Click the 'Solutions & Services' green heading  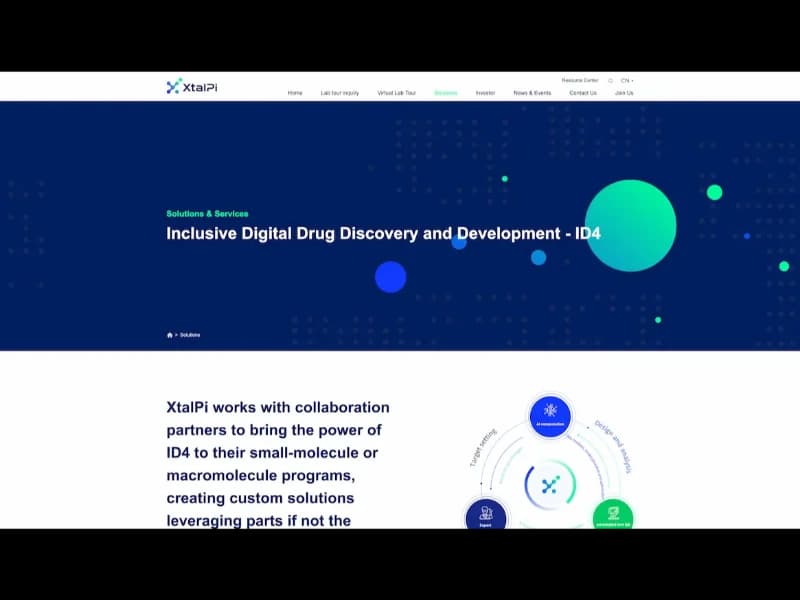pyautogui.click(x=207, y=214)
